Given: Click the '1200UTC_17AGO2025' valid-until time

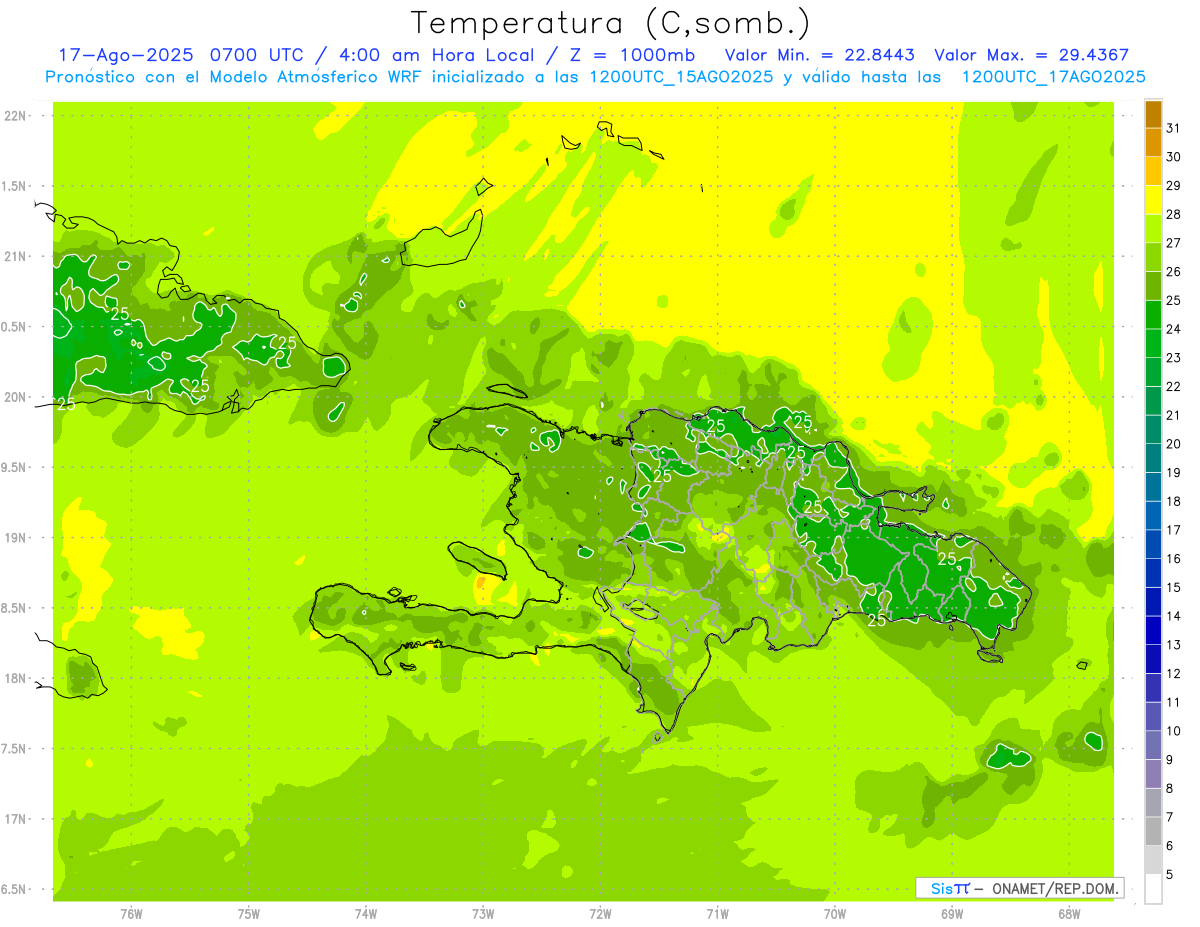Looking at the screenshot, I should (x=1053, y=77).
